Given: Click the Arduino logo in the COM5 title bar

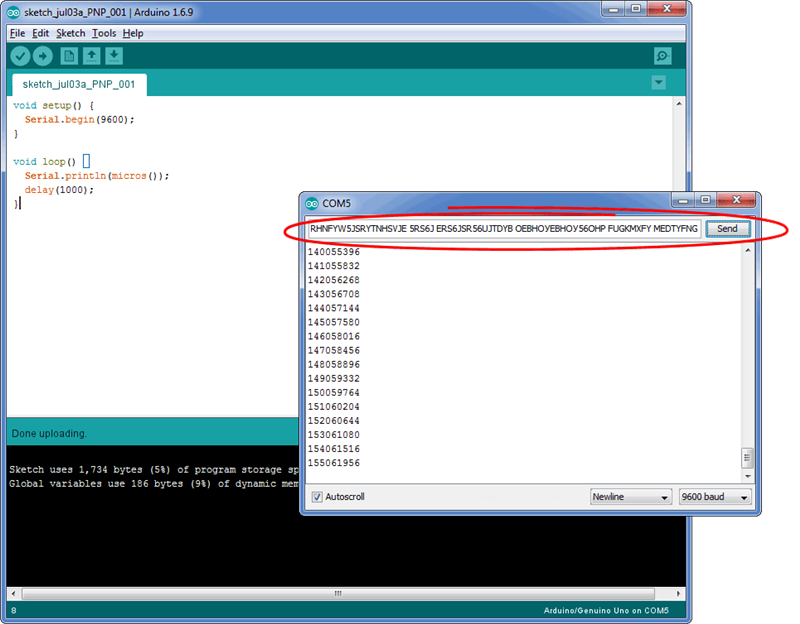Looking at the screenshot, I should (x=311, y=203).
